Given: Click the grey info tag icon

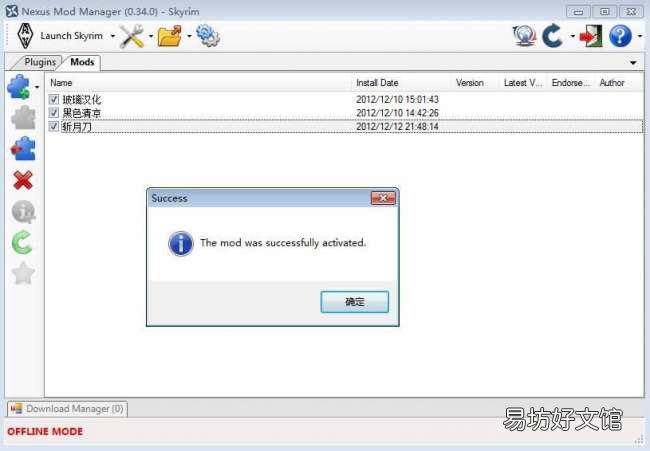Looking at the screenshot, I should (23, 211).
